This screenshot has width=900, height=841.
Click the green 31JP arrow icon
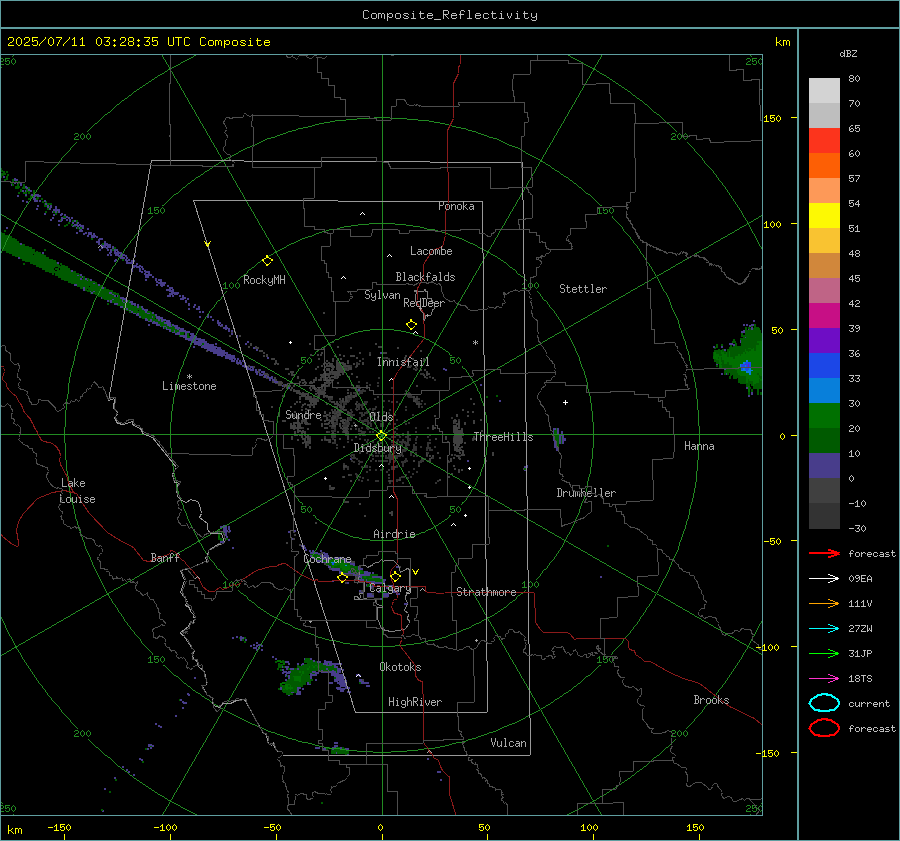pos(824,653)
